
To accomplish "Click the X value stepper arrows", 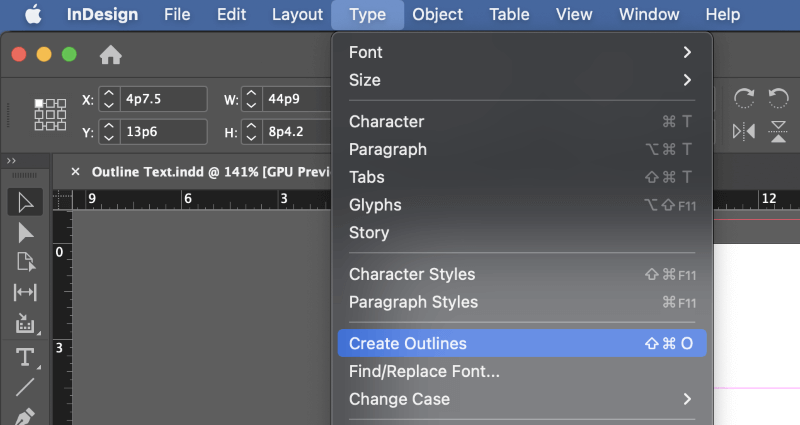I will (109, 98).
